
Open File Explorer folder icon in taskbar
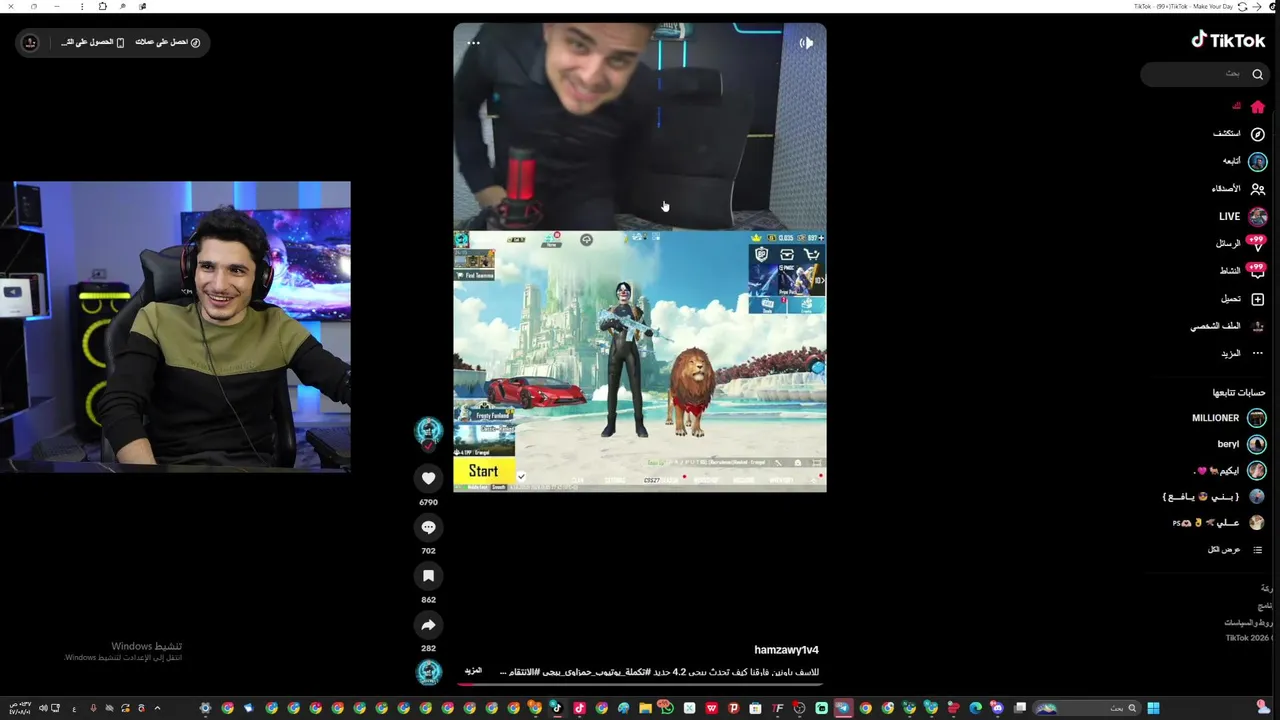pyautogui.click(x=645, y=708)
